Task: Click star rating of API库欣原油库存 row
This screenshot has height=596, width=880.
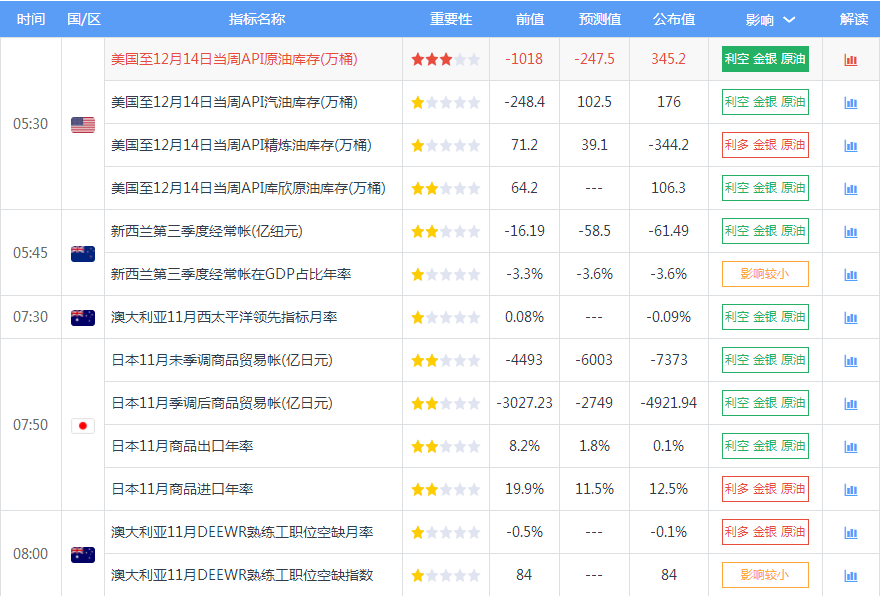Action: click(x=445, y=188)
